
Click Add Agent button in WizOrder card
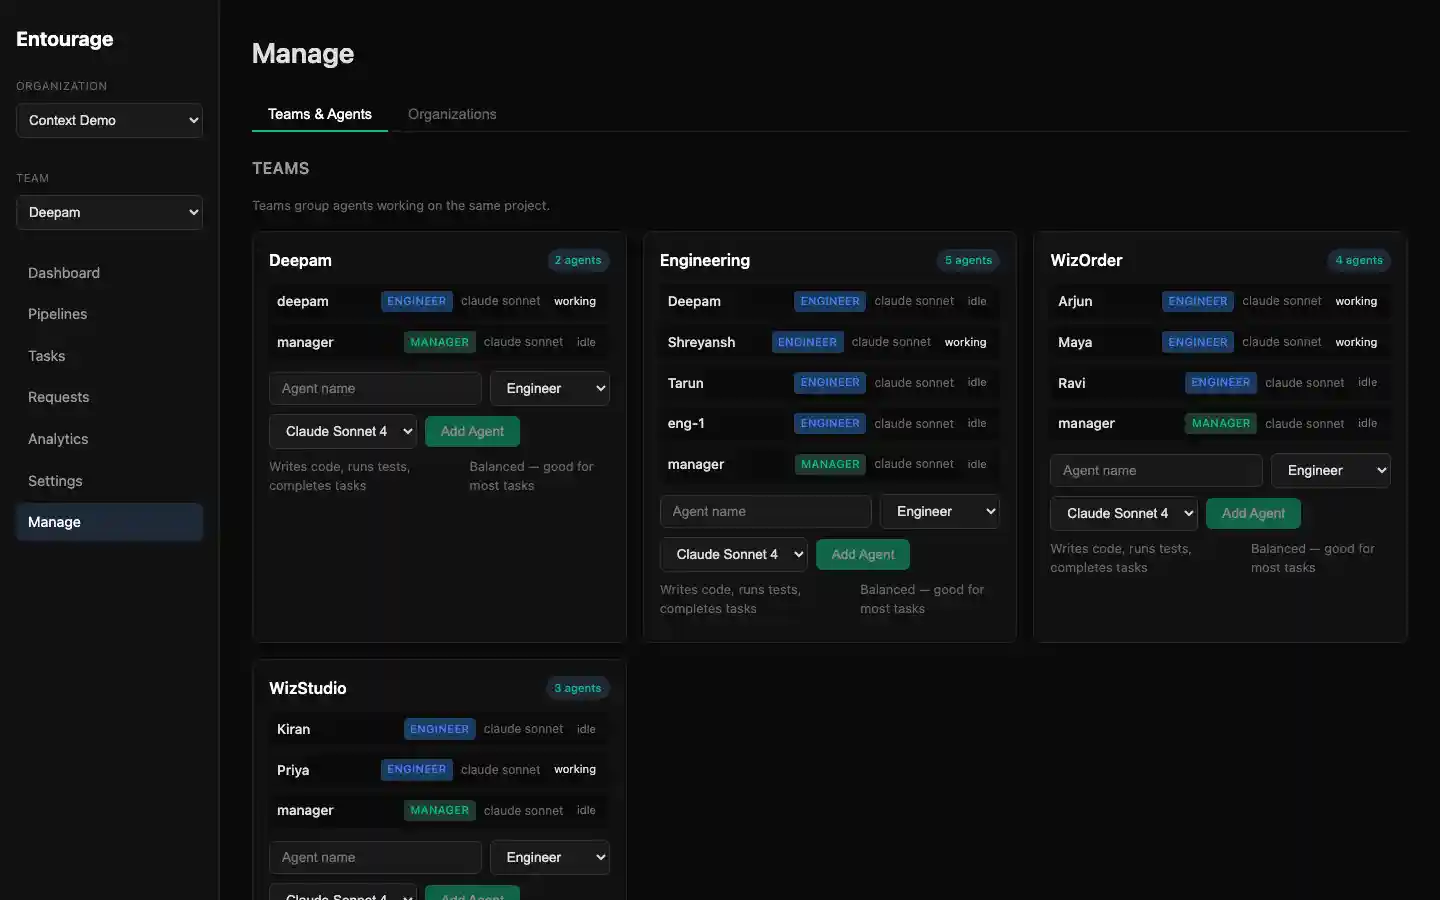click(1253, 513)
